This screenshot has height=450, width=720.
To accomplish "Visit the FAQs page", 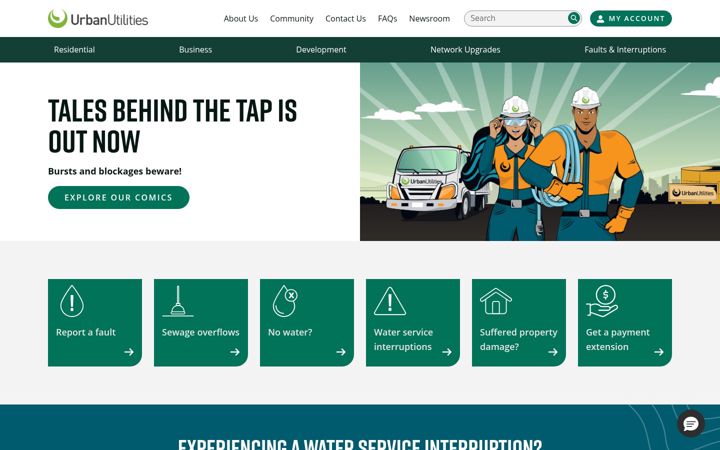I will click(x=388, y=19).
